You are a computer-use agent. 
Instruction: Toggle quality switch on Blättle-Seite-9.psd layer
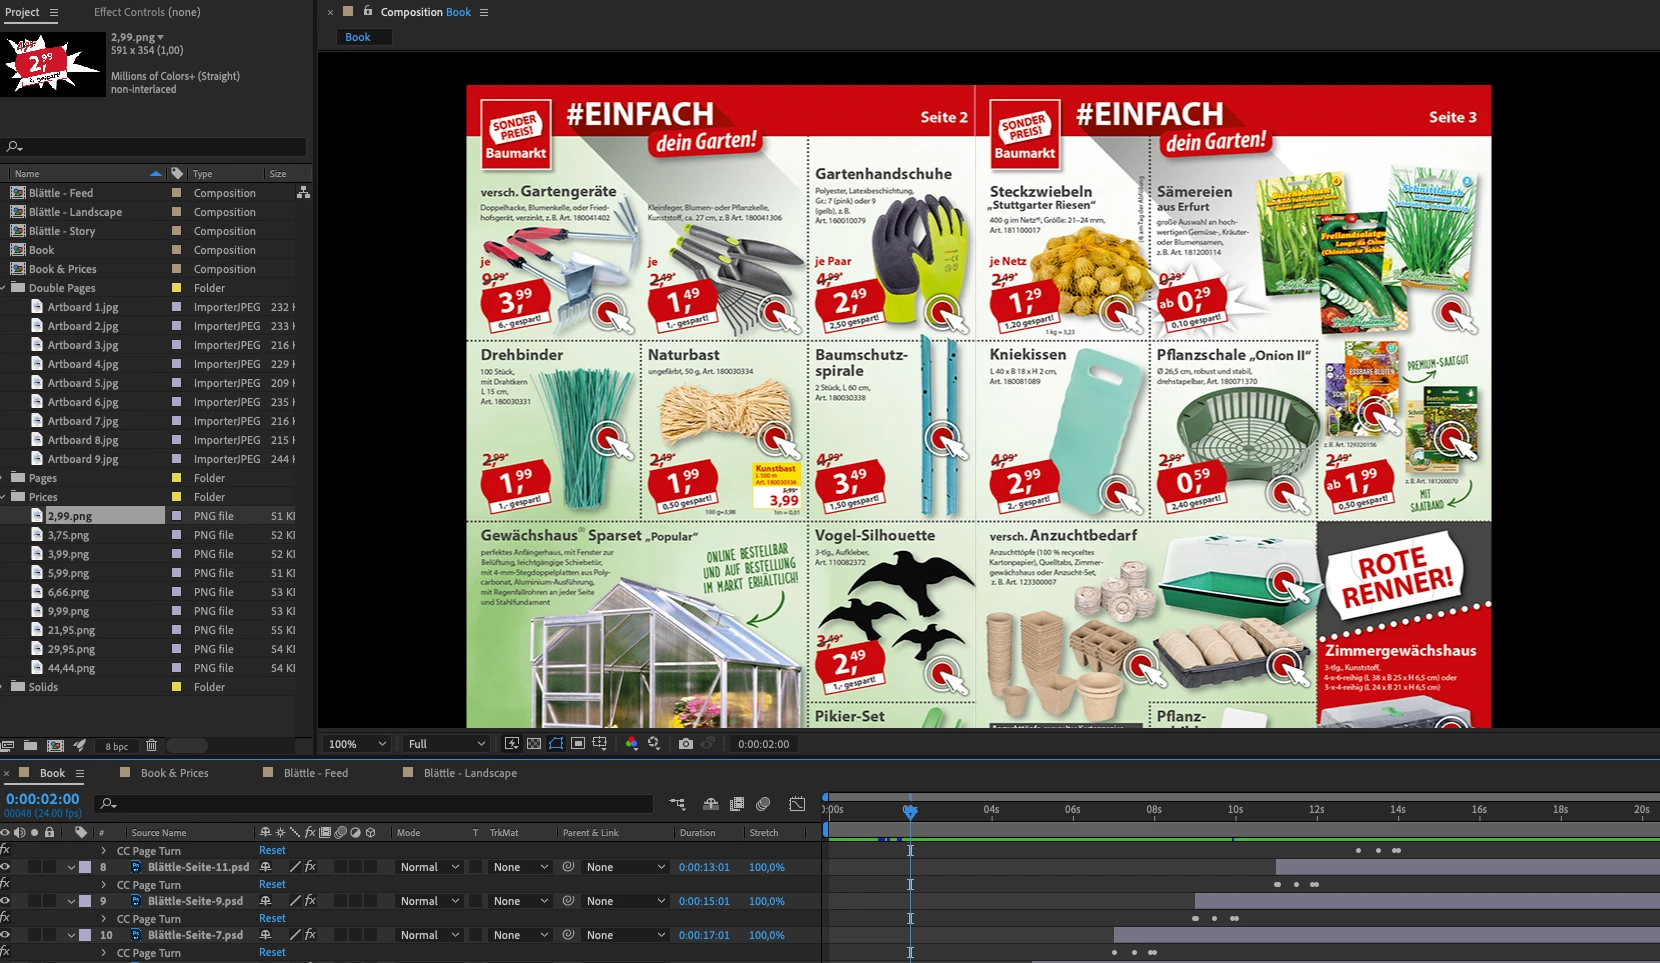(x=295, y=901)
